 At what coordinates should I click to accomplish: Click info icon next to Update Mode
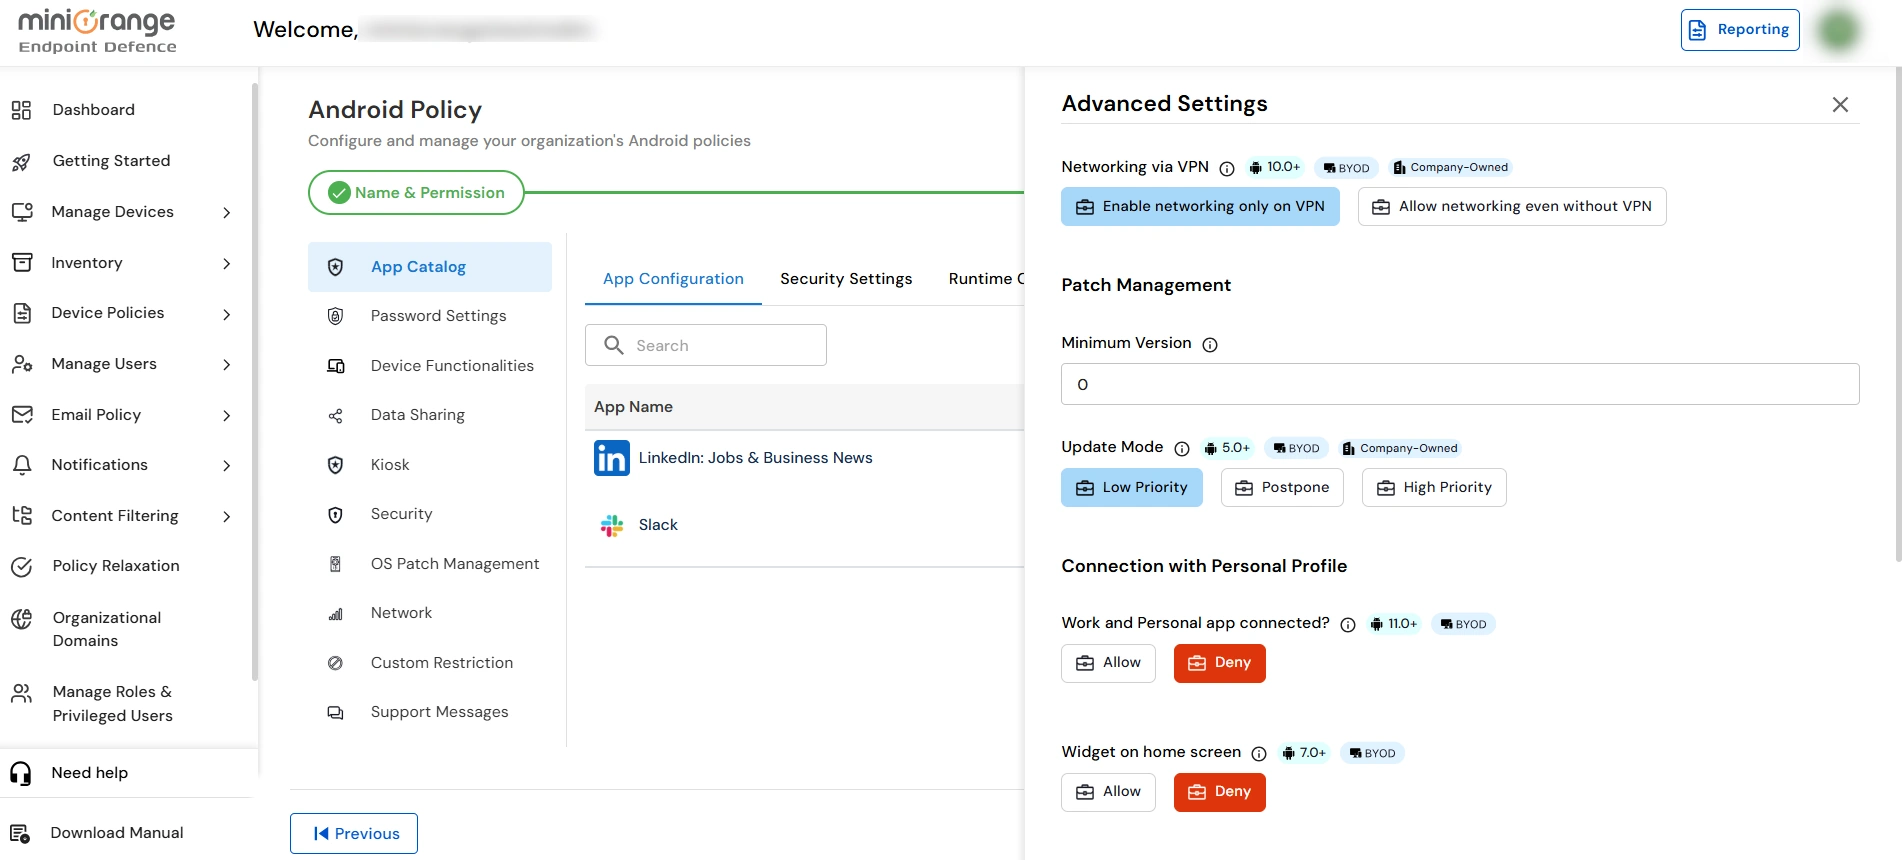pos(1182,448)
